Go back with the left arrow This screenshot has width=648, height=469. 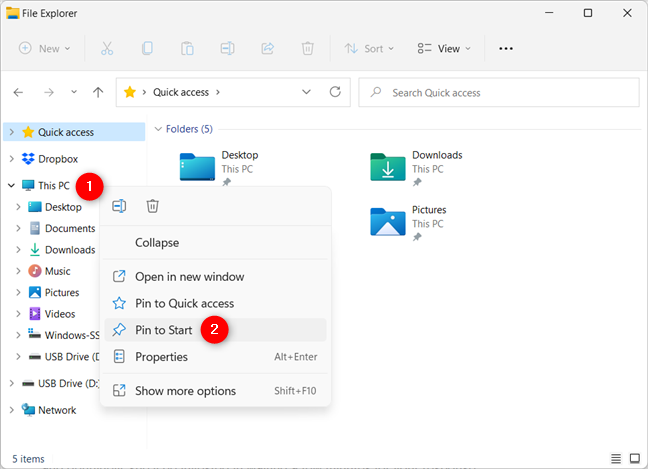[x=18, y=92]
